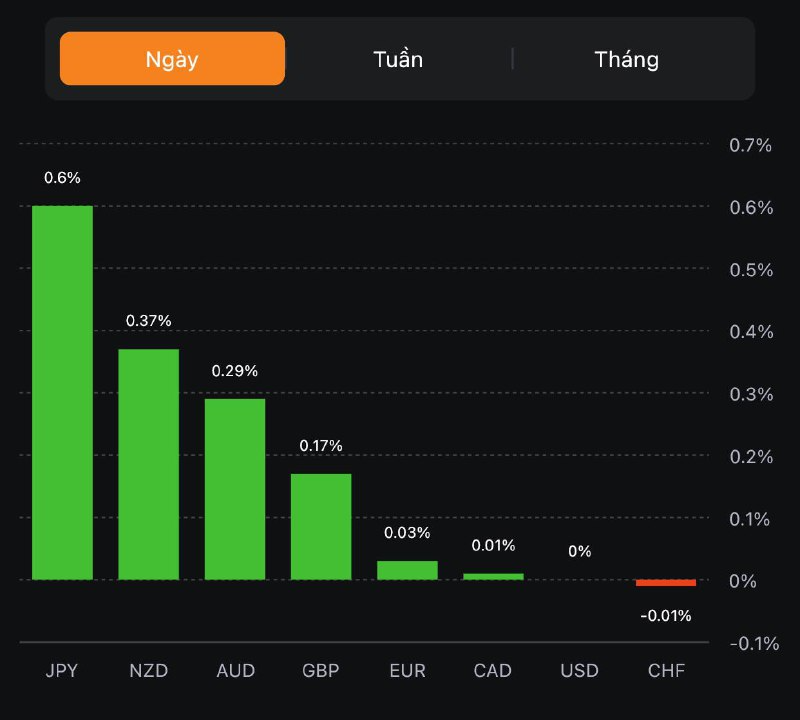Screen dimensions: 800x720
Task: Click the 0% label above USD
Action: (579, 551)
